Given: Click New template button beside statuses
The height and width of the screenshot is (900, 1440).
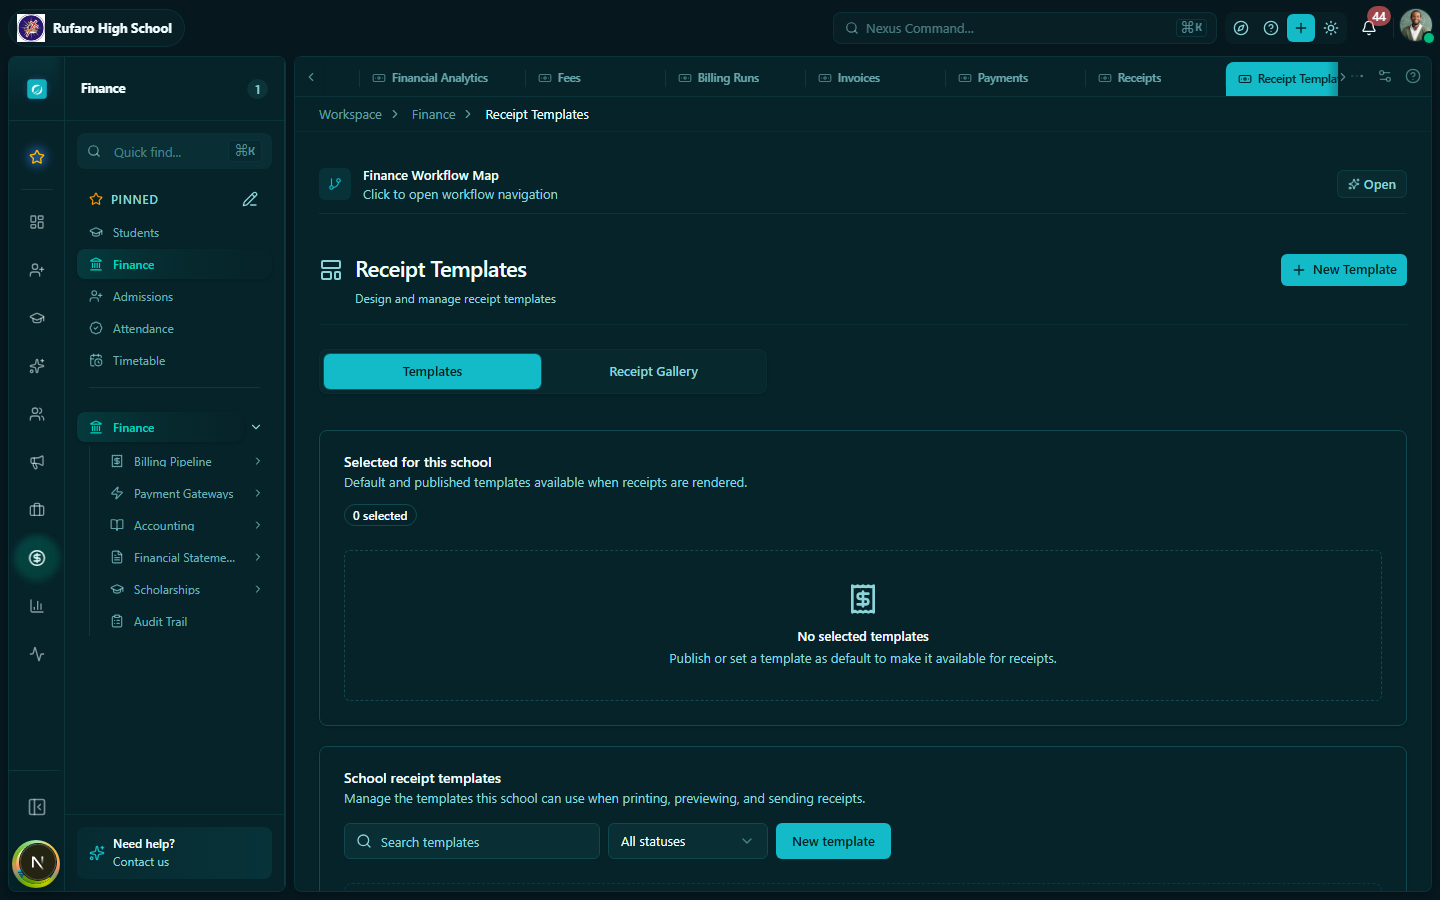Looking at the screenshot, I should click(833, 841).
